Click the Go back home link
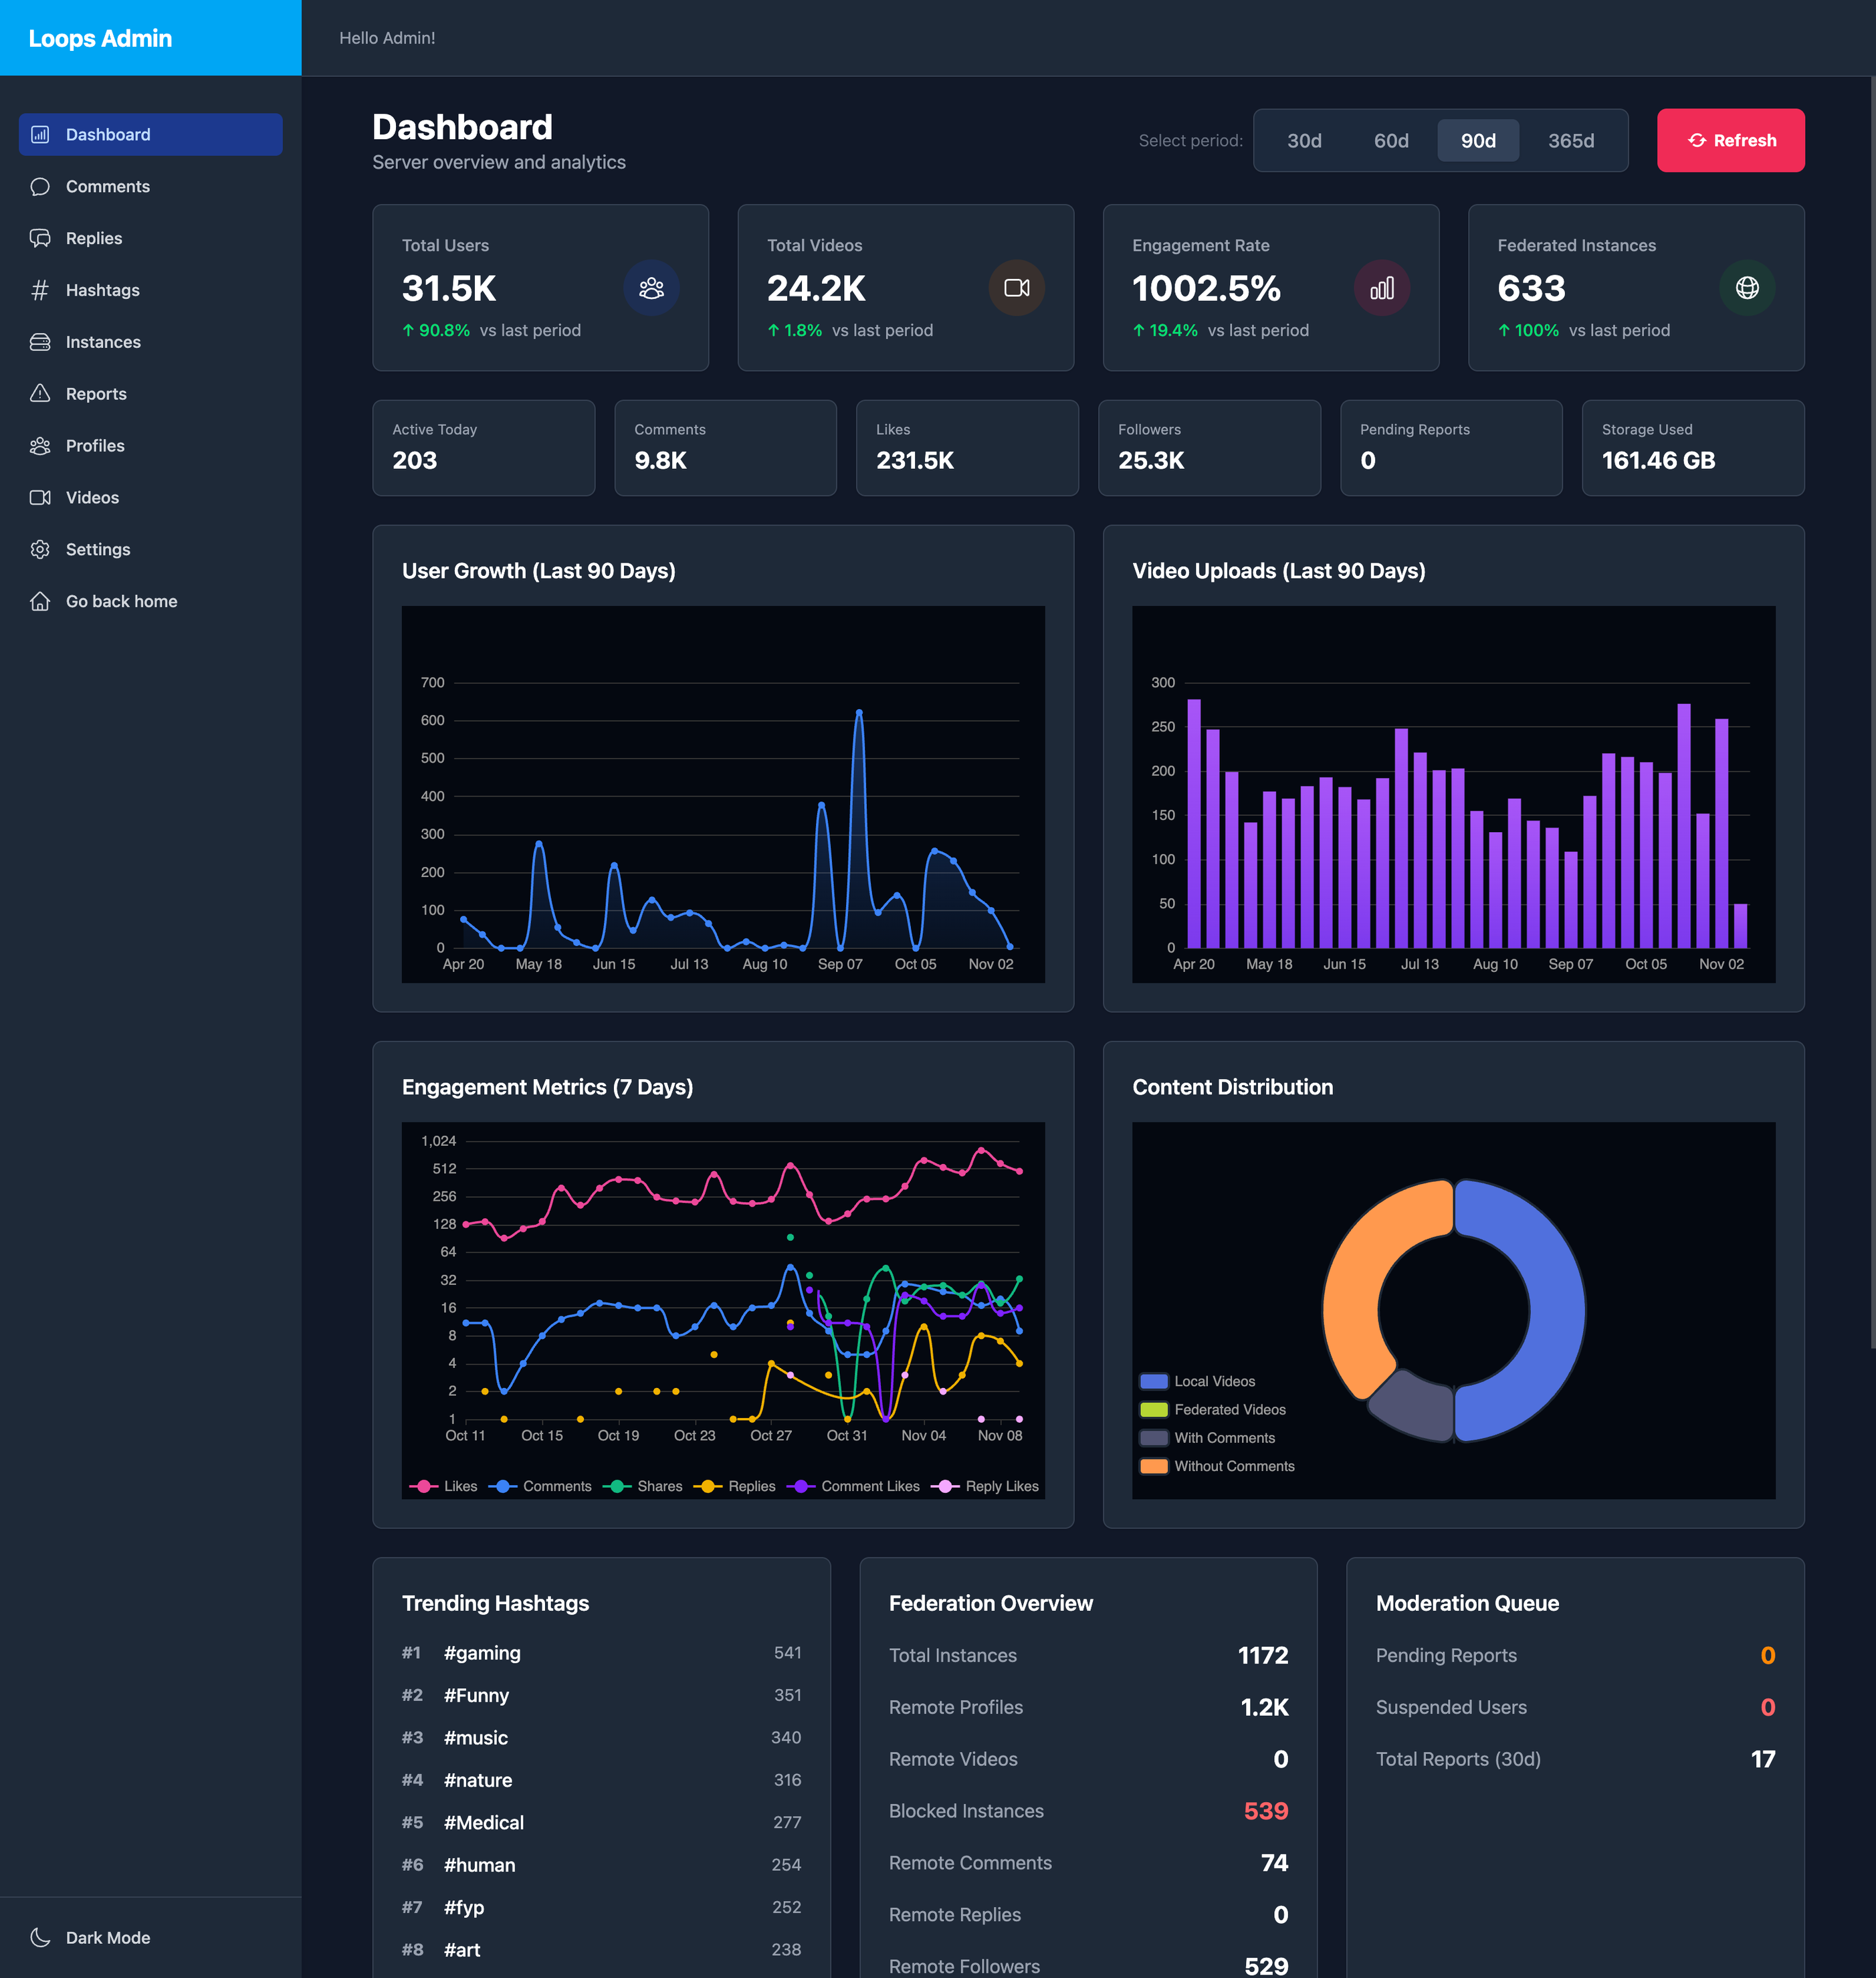Image resolution: width=1876 pixels, height=1978 pixels. tap(121, 601)
